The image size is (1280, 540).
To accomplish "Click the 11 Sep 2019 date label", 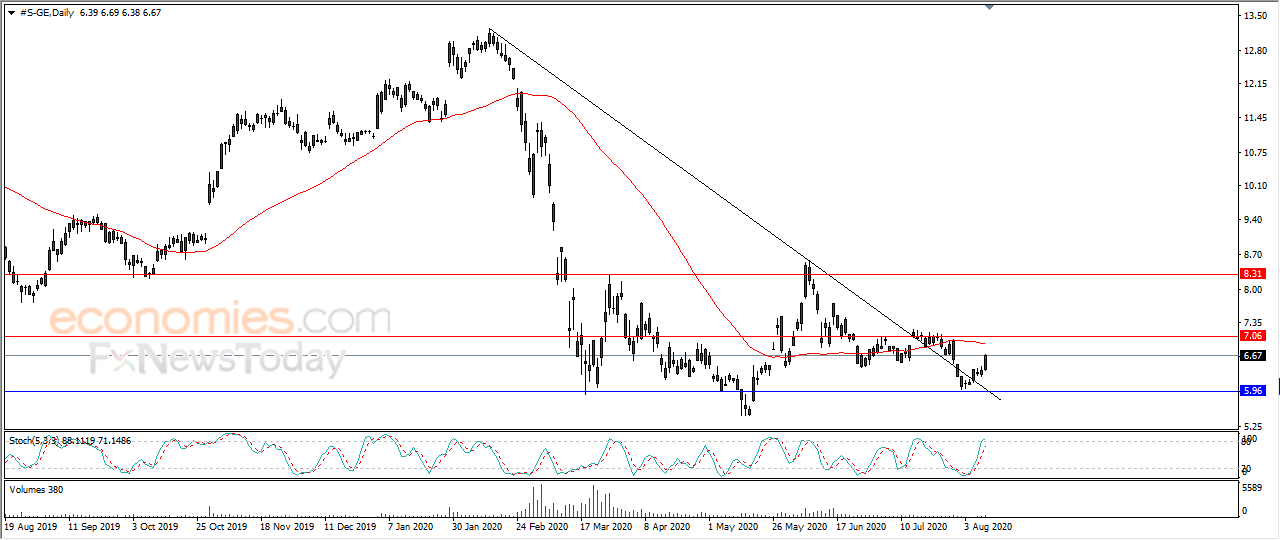I will (x=95, y=525).
